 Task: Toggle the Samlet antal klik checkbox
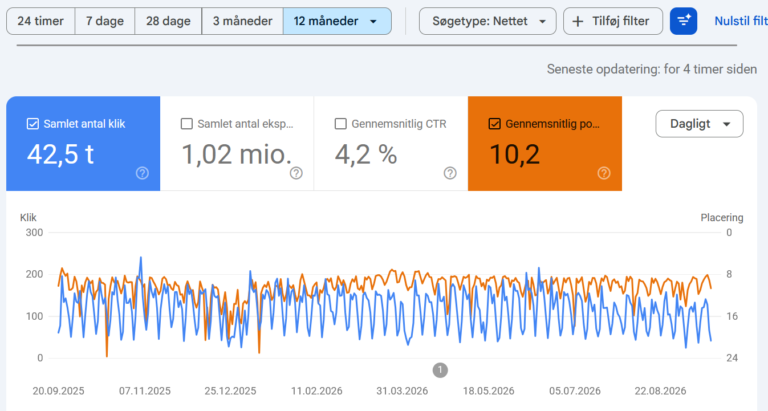(32, 124)
